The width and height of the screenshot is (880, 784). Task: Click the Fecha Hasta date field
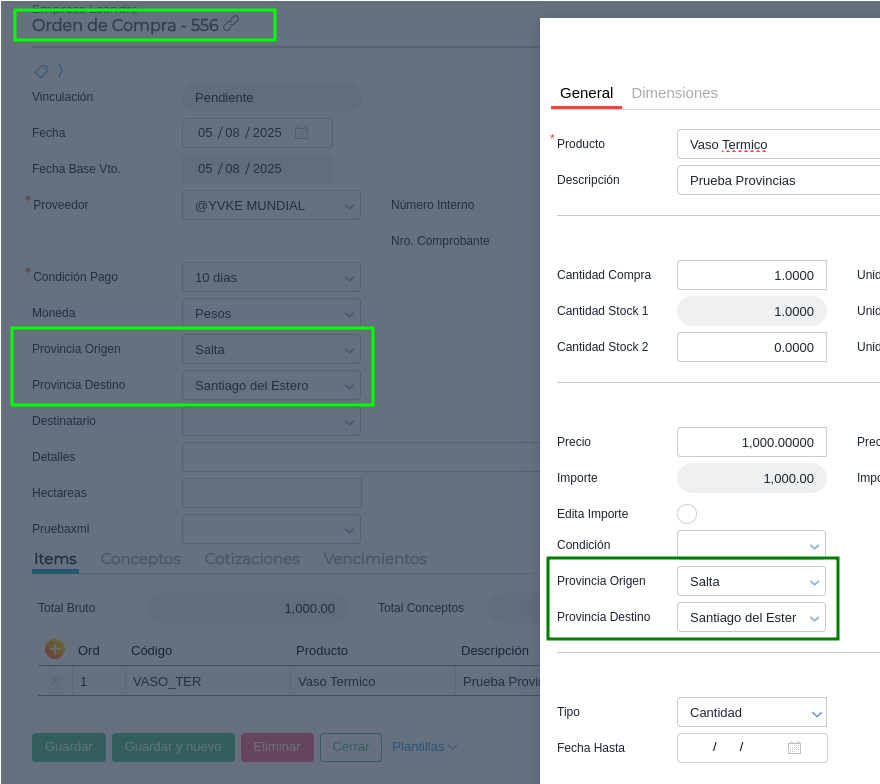coord(751,748)
